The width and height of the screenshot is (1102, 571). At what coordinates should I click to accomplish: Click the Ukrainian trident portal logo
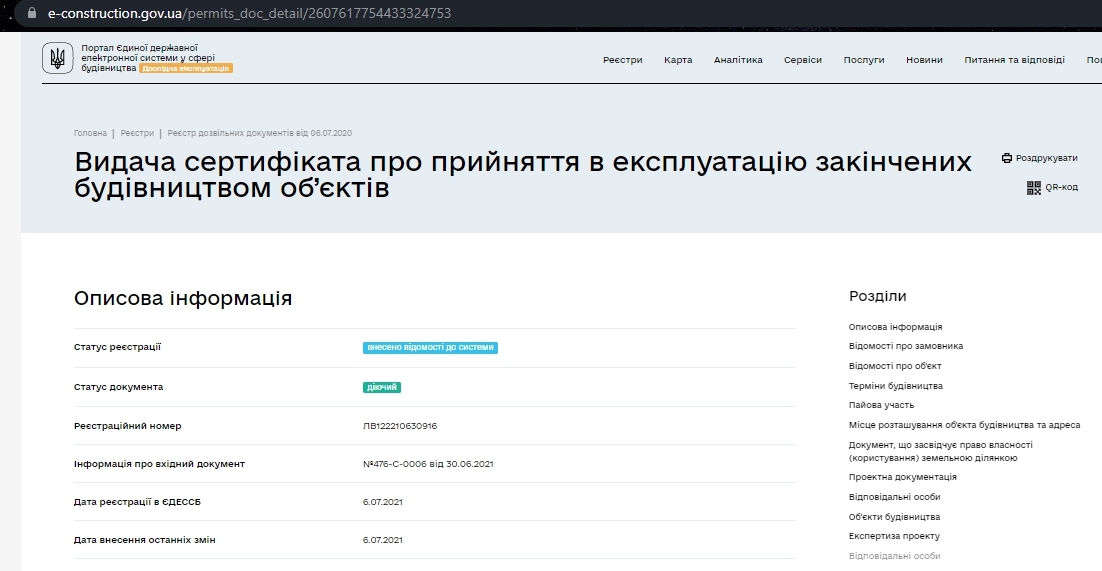(58, 58)
